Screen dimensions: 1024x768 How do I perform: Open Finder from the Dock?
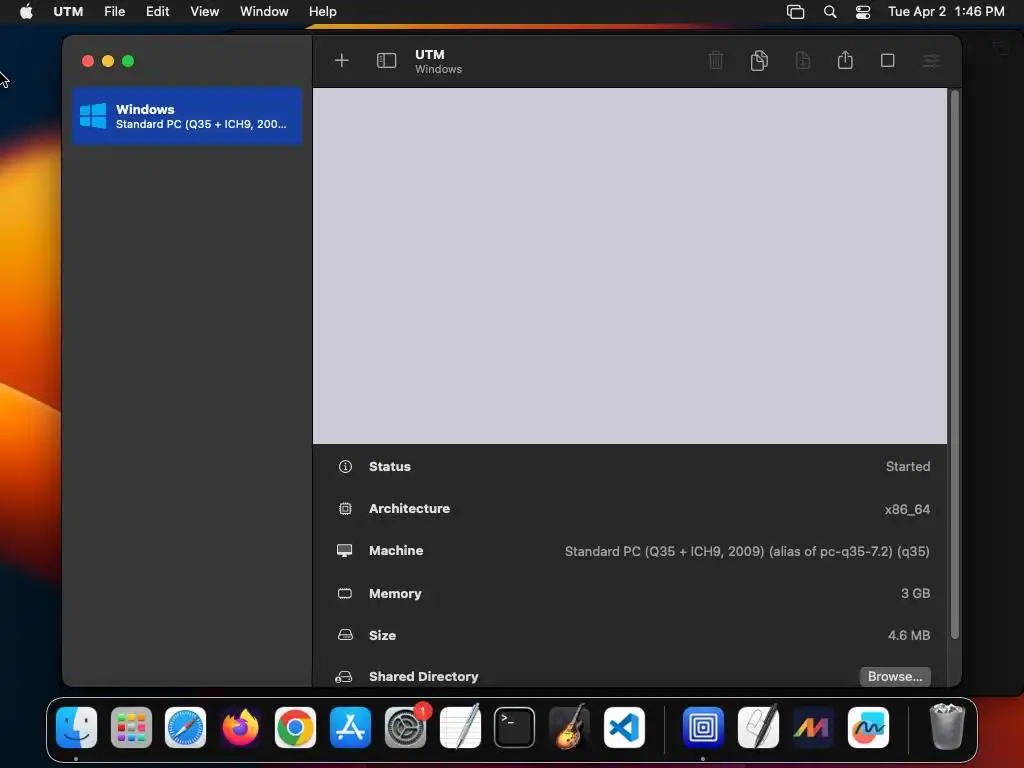[76, 727]
